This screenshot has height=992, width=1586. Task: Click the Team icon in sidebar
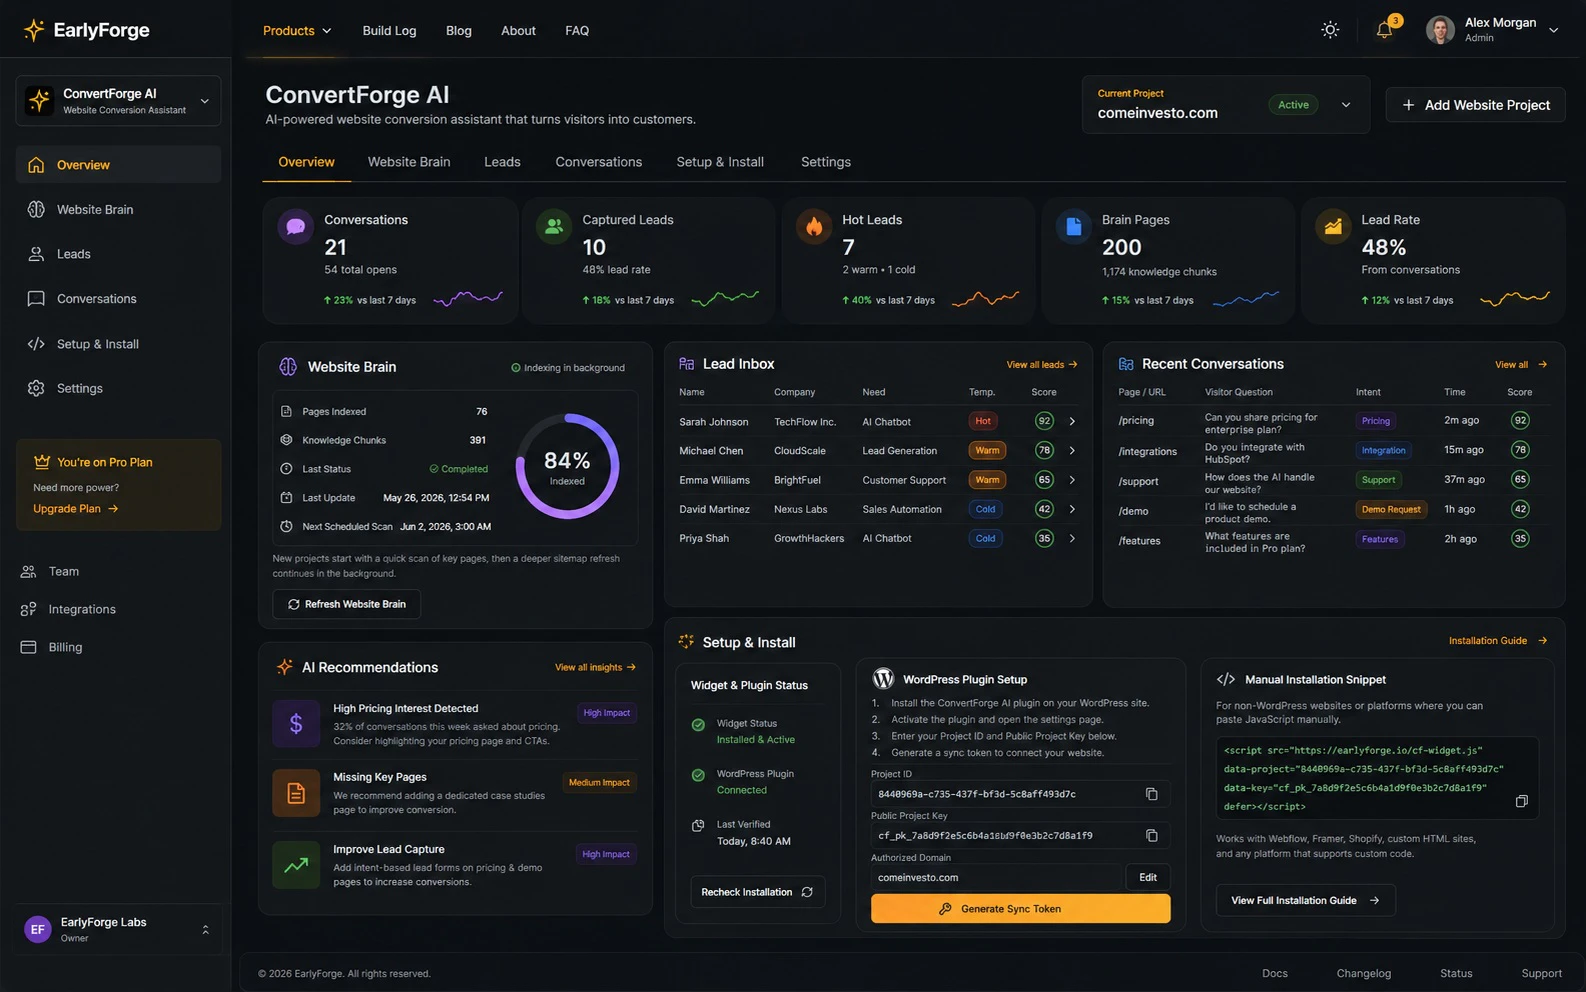[28, 572]
